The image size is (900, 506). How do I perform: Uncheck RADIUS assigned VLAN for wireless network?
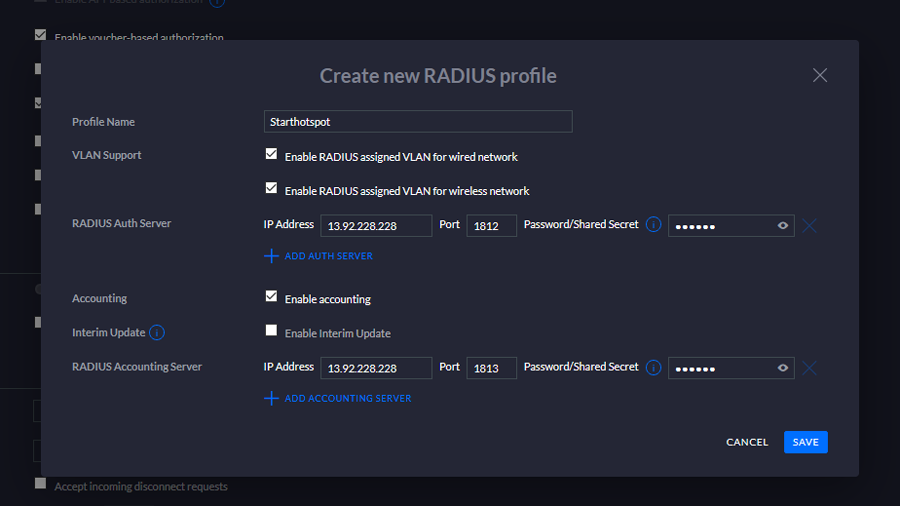pos(271,188)
